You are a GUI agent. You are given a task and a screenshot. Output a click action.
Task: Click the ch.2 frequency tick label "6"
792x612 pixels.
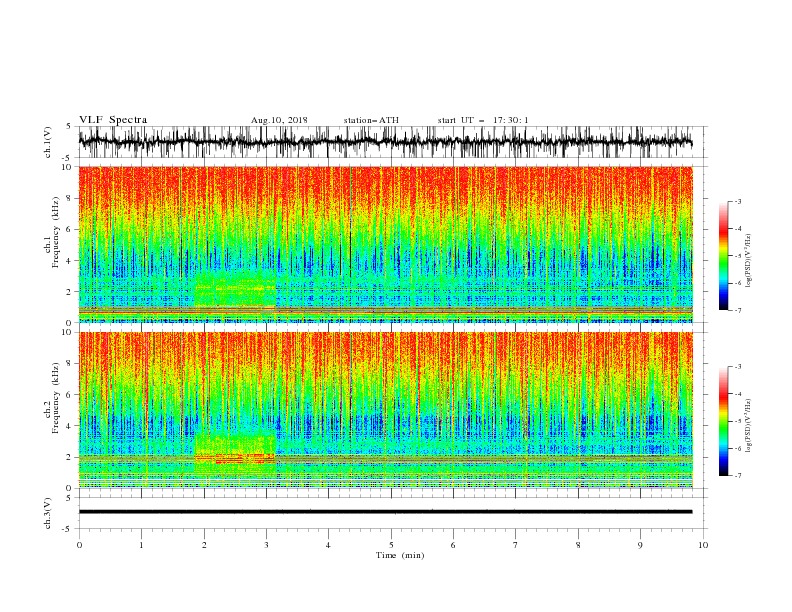click(x=71, y=395)
